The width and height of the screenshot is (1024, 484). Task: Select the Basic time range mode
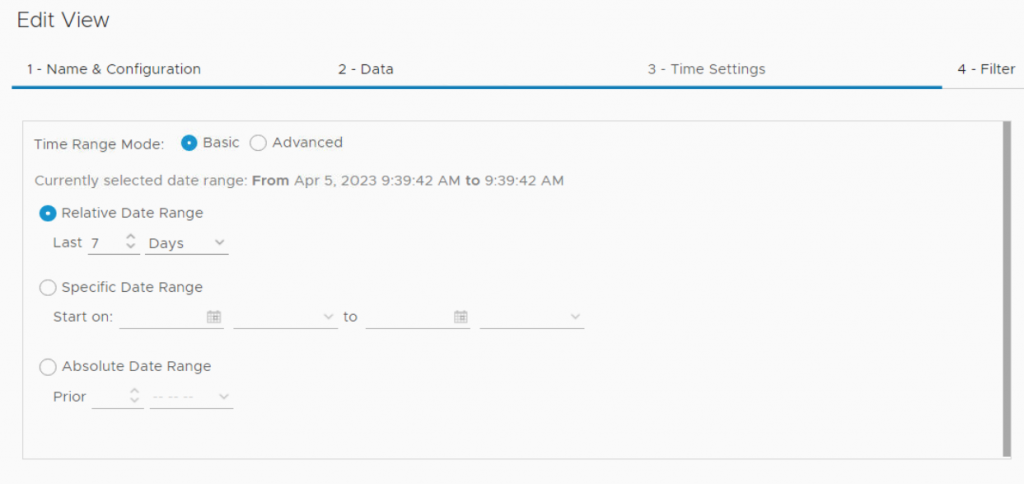pos(189,143)
